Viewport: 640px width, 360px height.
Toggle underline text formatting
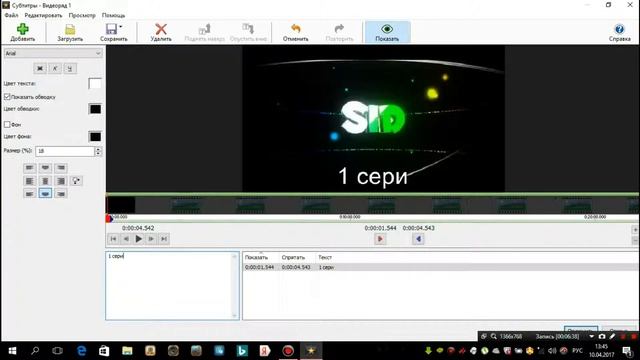tap(70, 69)
